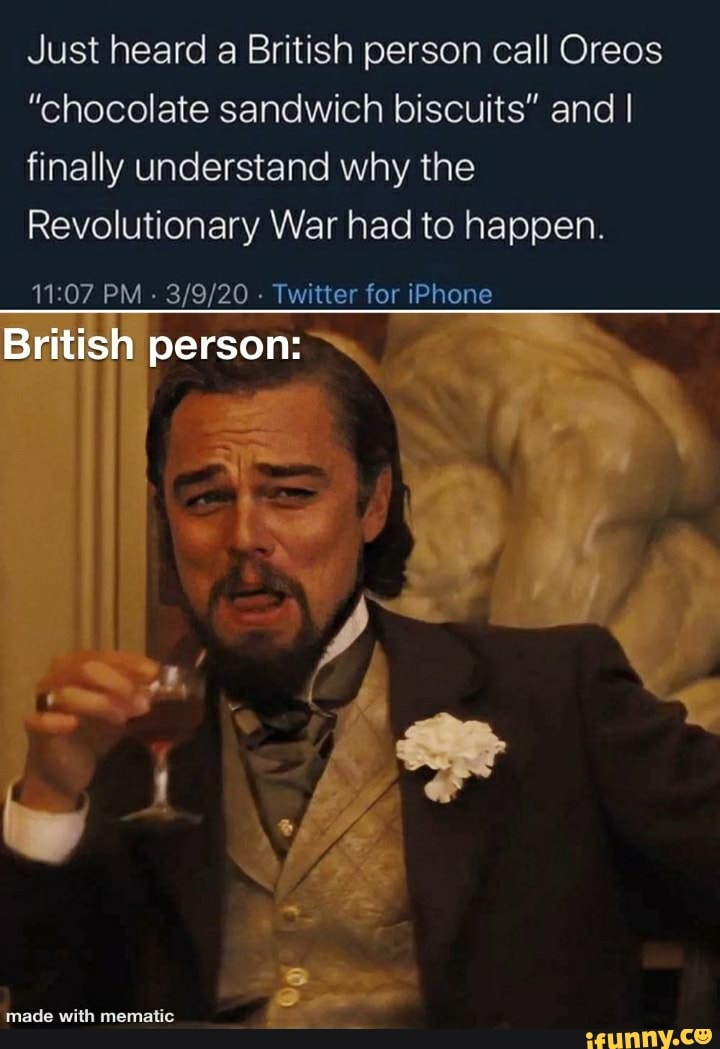Click the 11:07 PM tweet timestamp

(x=87, y=294)
